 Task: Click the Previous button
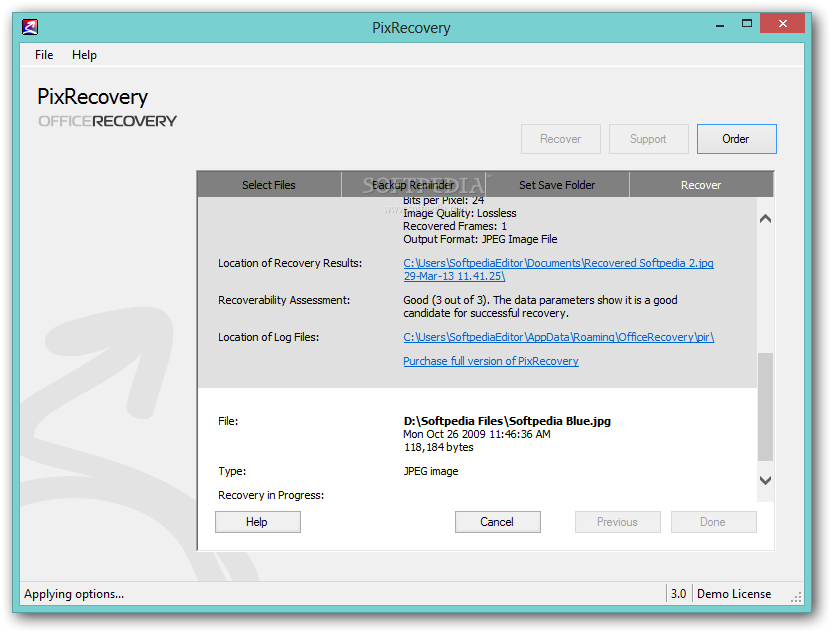pos(618,522)
